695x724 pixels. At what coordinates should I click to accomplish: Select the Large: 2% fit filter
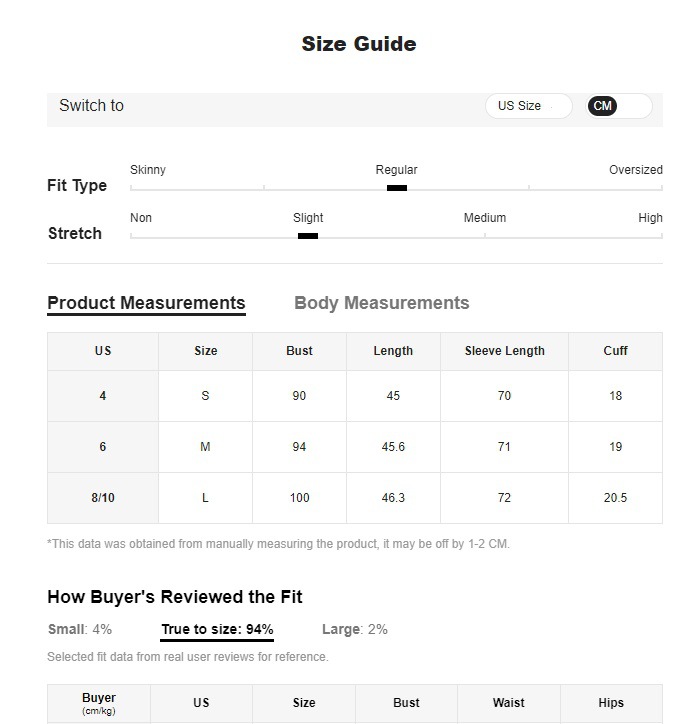coord(355,629)
